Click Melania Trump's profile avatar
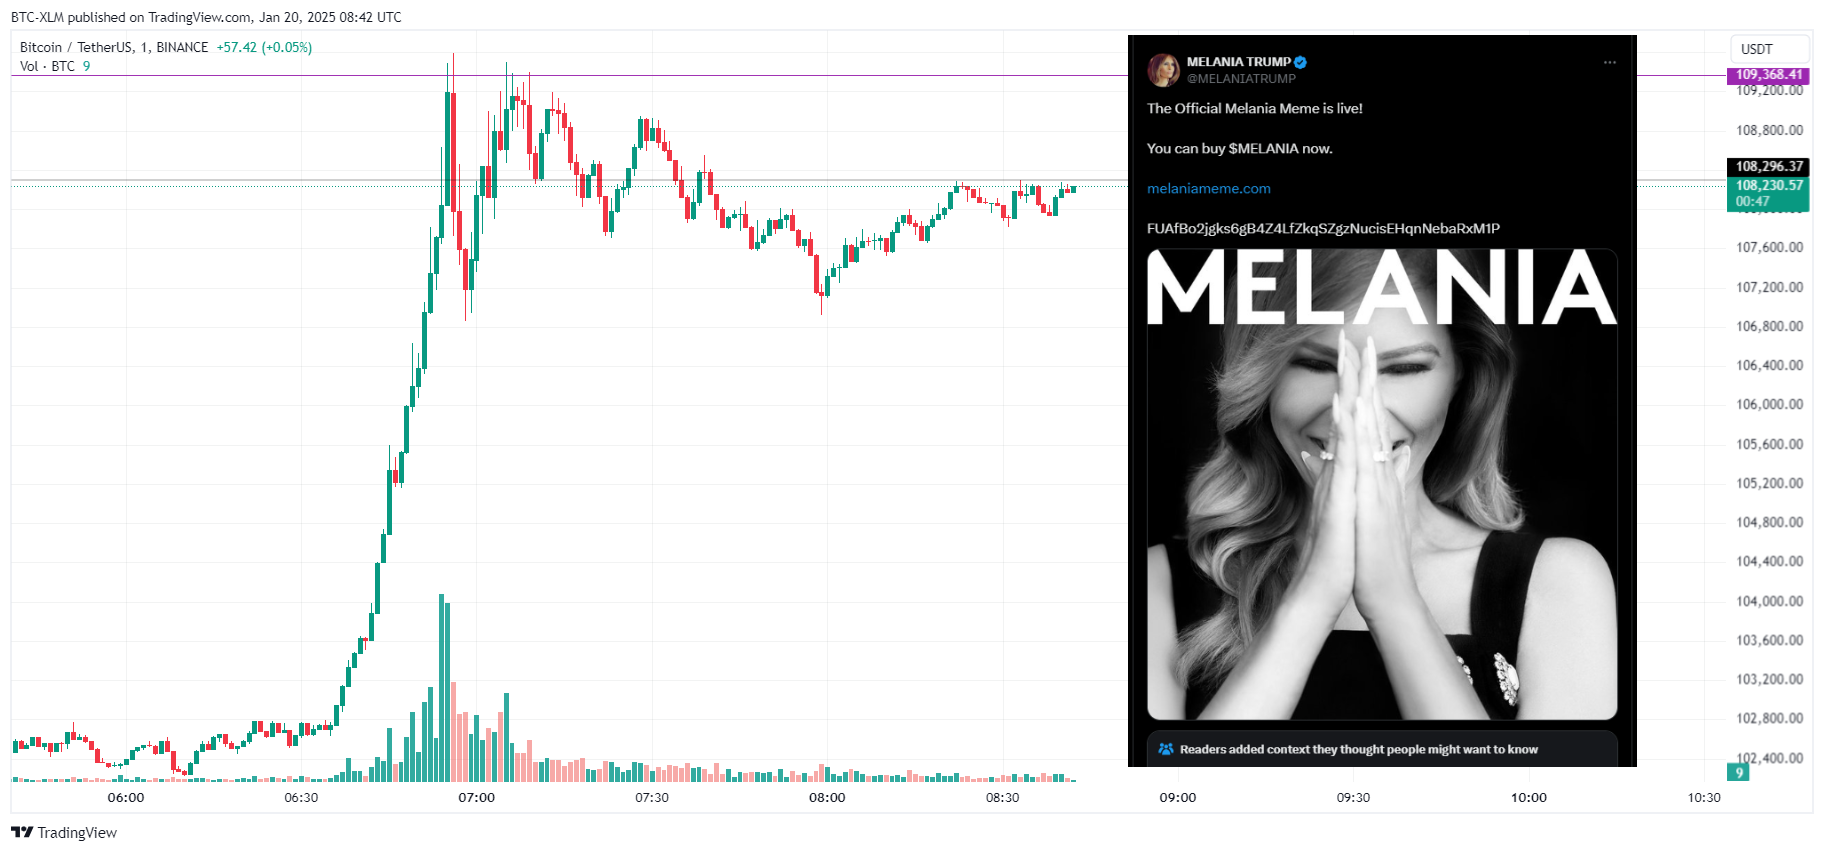1824x852 pixels. tap(1164, 70)
